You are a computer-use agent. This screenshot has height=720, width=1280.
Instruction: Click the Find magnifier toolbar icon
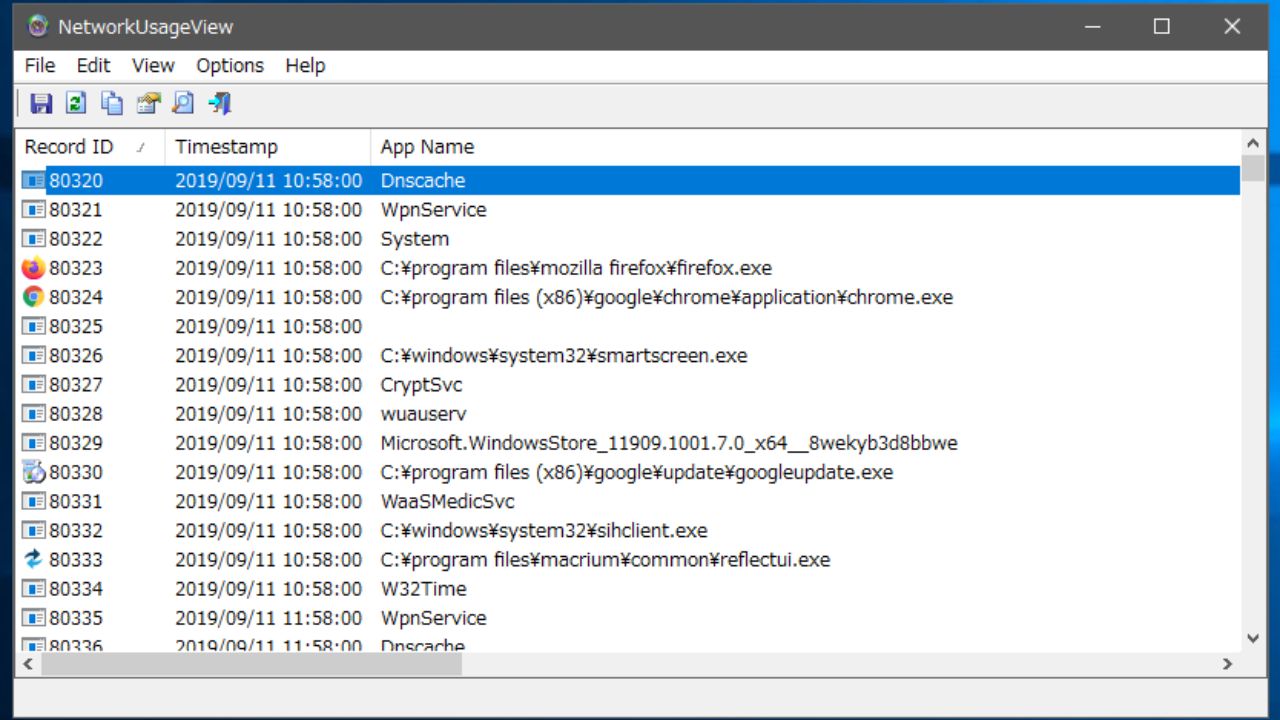click(x=183, y=103)
